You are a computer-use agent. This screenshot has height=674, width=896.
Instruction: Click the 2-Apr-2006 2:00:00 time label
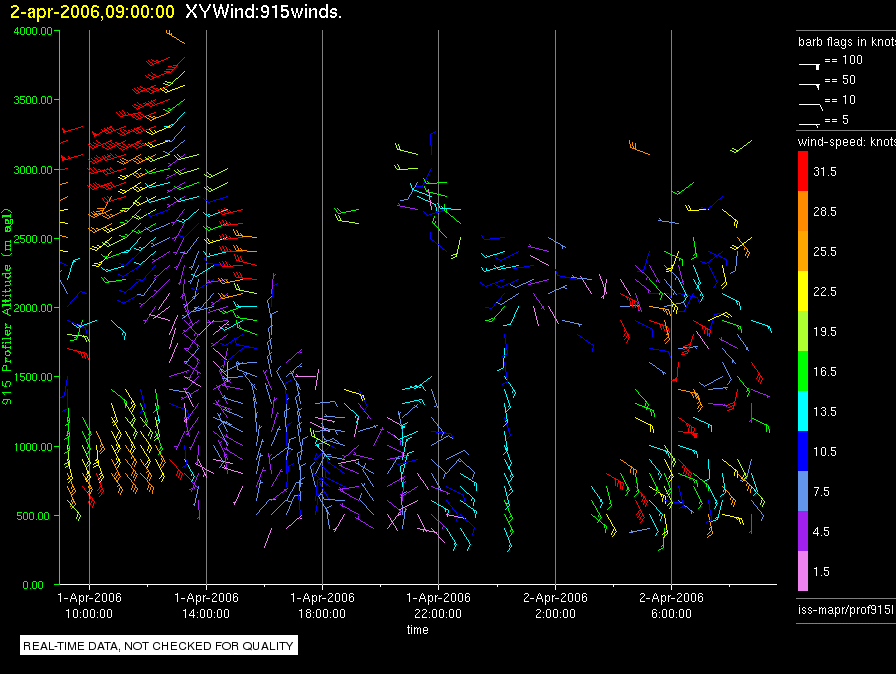555,605
